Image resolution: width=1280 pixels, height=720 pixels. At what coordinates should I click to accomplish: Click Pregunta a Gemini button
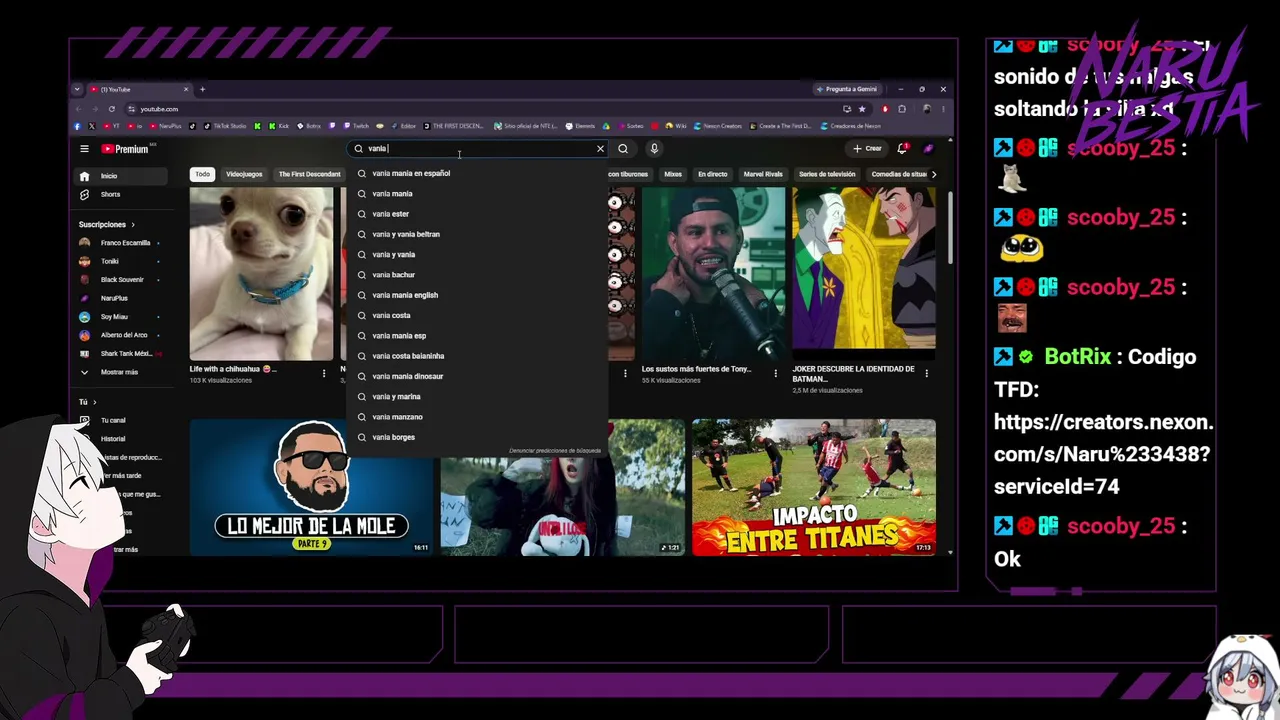click(x=846, y=89)
